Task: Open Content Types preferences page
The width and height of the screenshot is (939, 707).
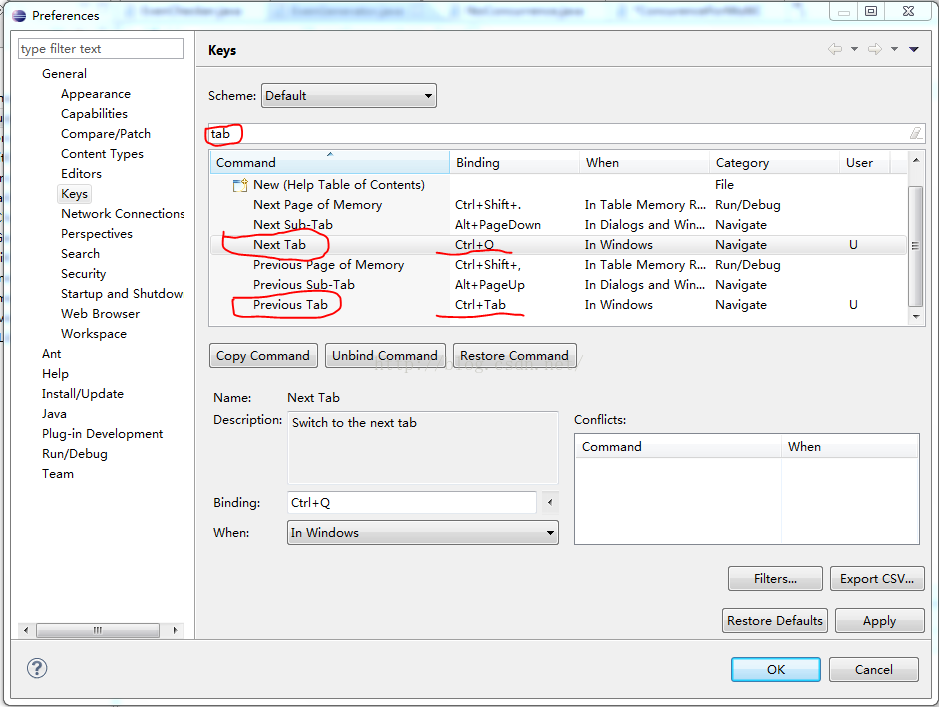Action: pos(102,154)
